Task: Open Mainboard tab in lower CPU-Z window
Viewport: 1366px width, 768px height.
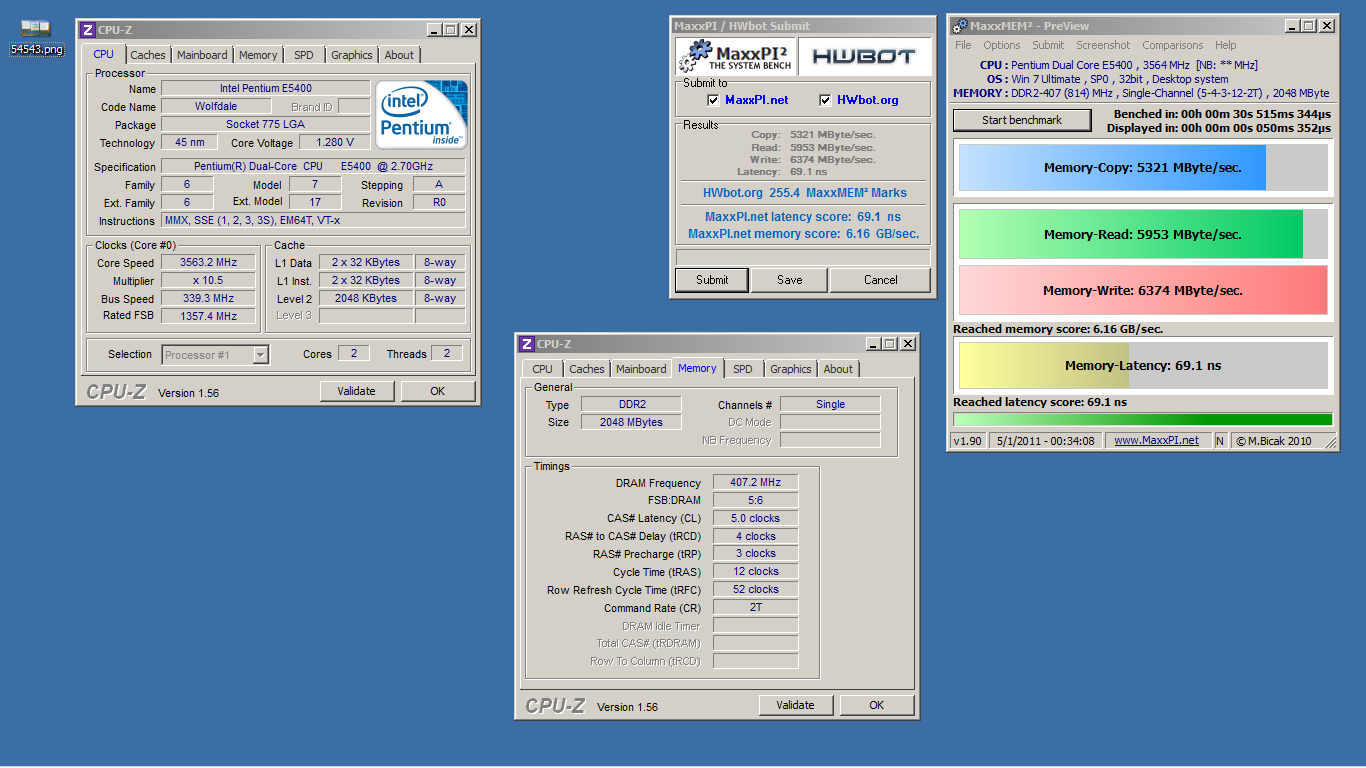Action: tap(641, 369)
